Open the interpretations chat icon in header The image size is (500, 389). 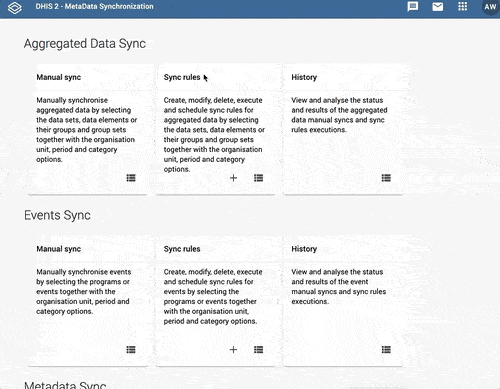coord(413,7)
